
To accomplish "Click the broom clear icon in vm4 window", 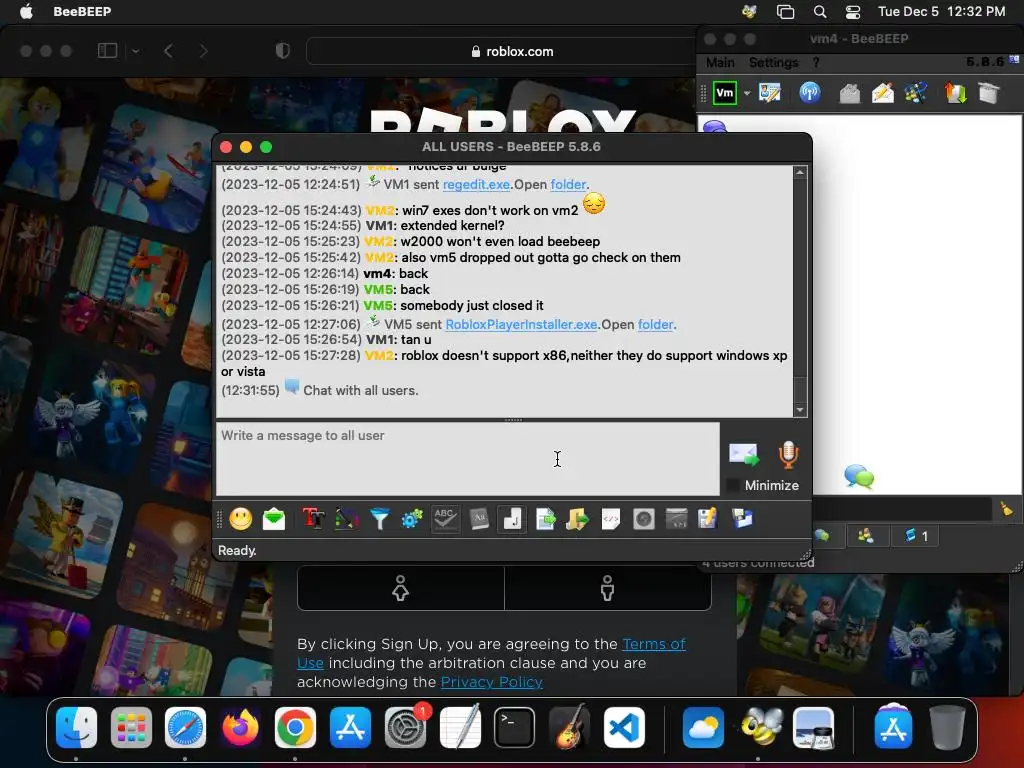I will click(x=1006, y=509).
